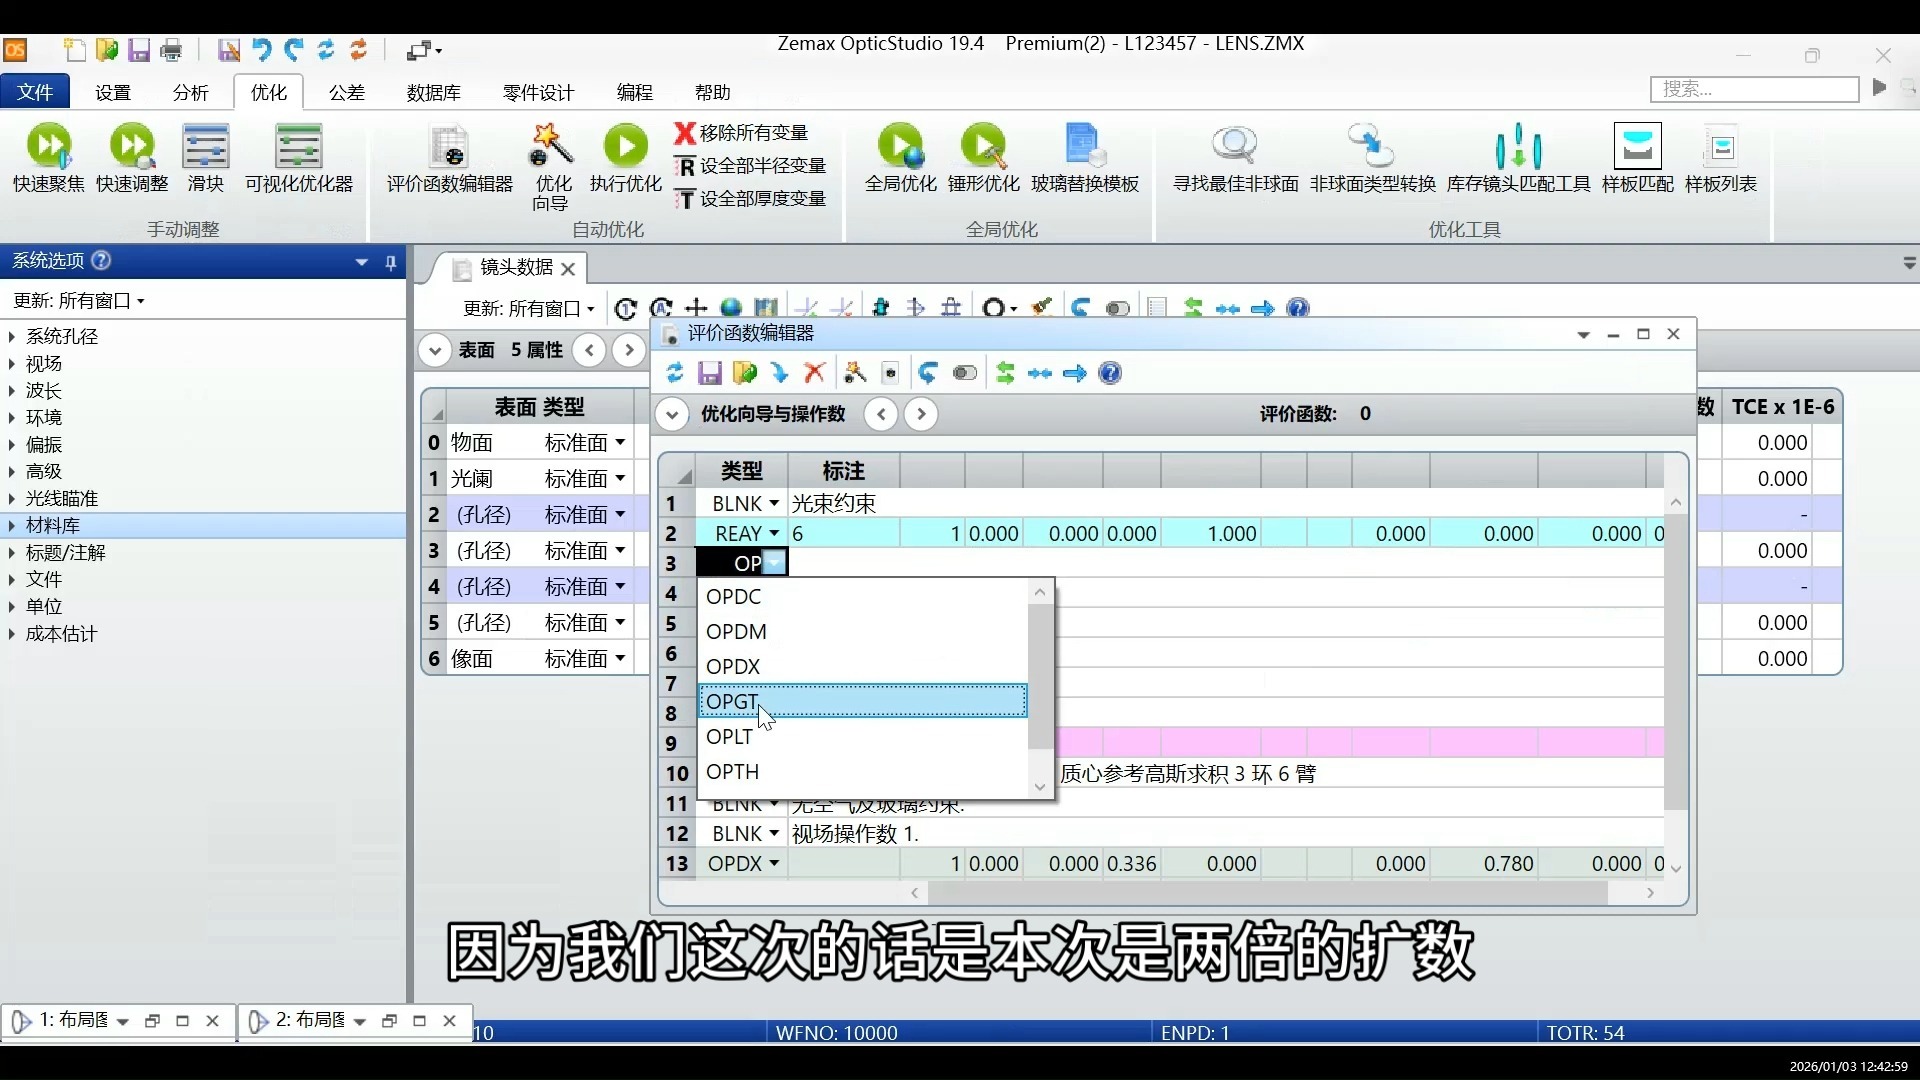Image resolution: width=1920 pixels, height=1080 pixels.
Task: Click the 评价函数编辑器 help button
Action: pyautogui.click(x=1110, y=373)
